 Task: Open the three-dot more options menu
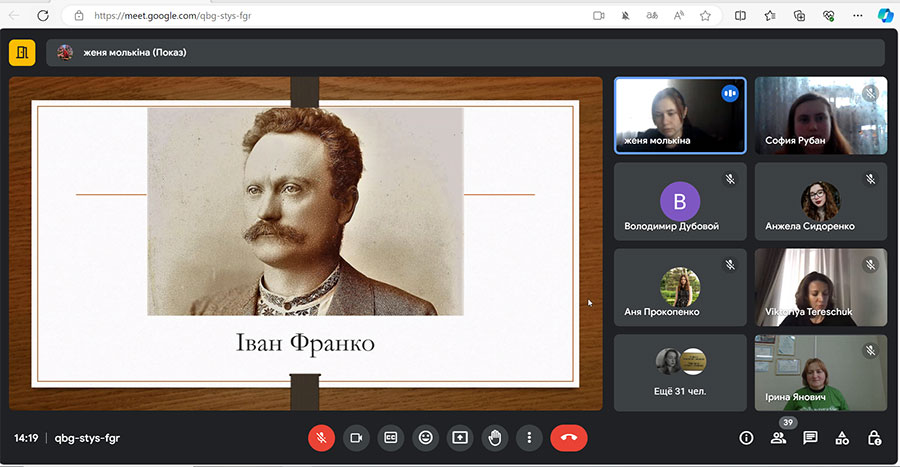(x=529, y=438)
